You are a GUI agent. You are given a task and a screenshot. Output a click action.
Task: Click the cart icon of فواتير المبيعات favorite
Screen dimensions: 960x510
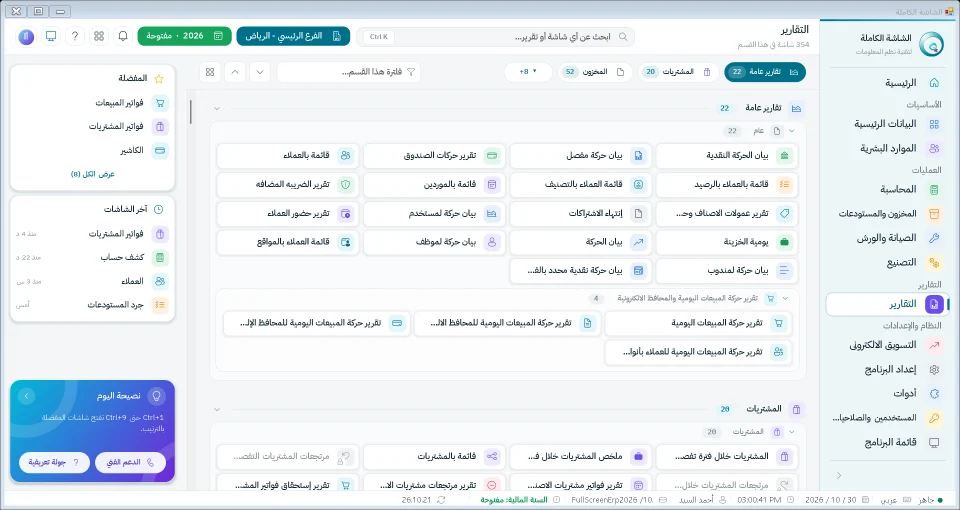(x=160, y=103)
